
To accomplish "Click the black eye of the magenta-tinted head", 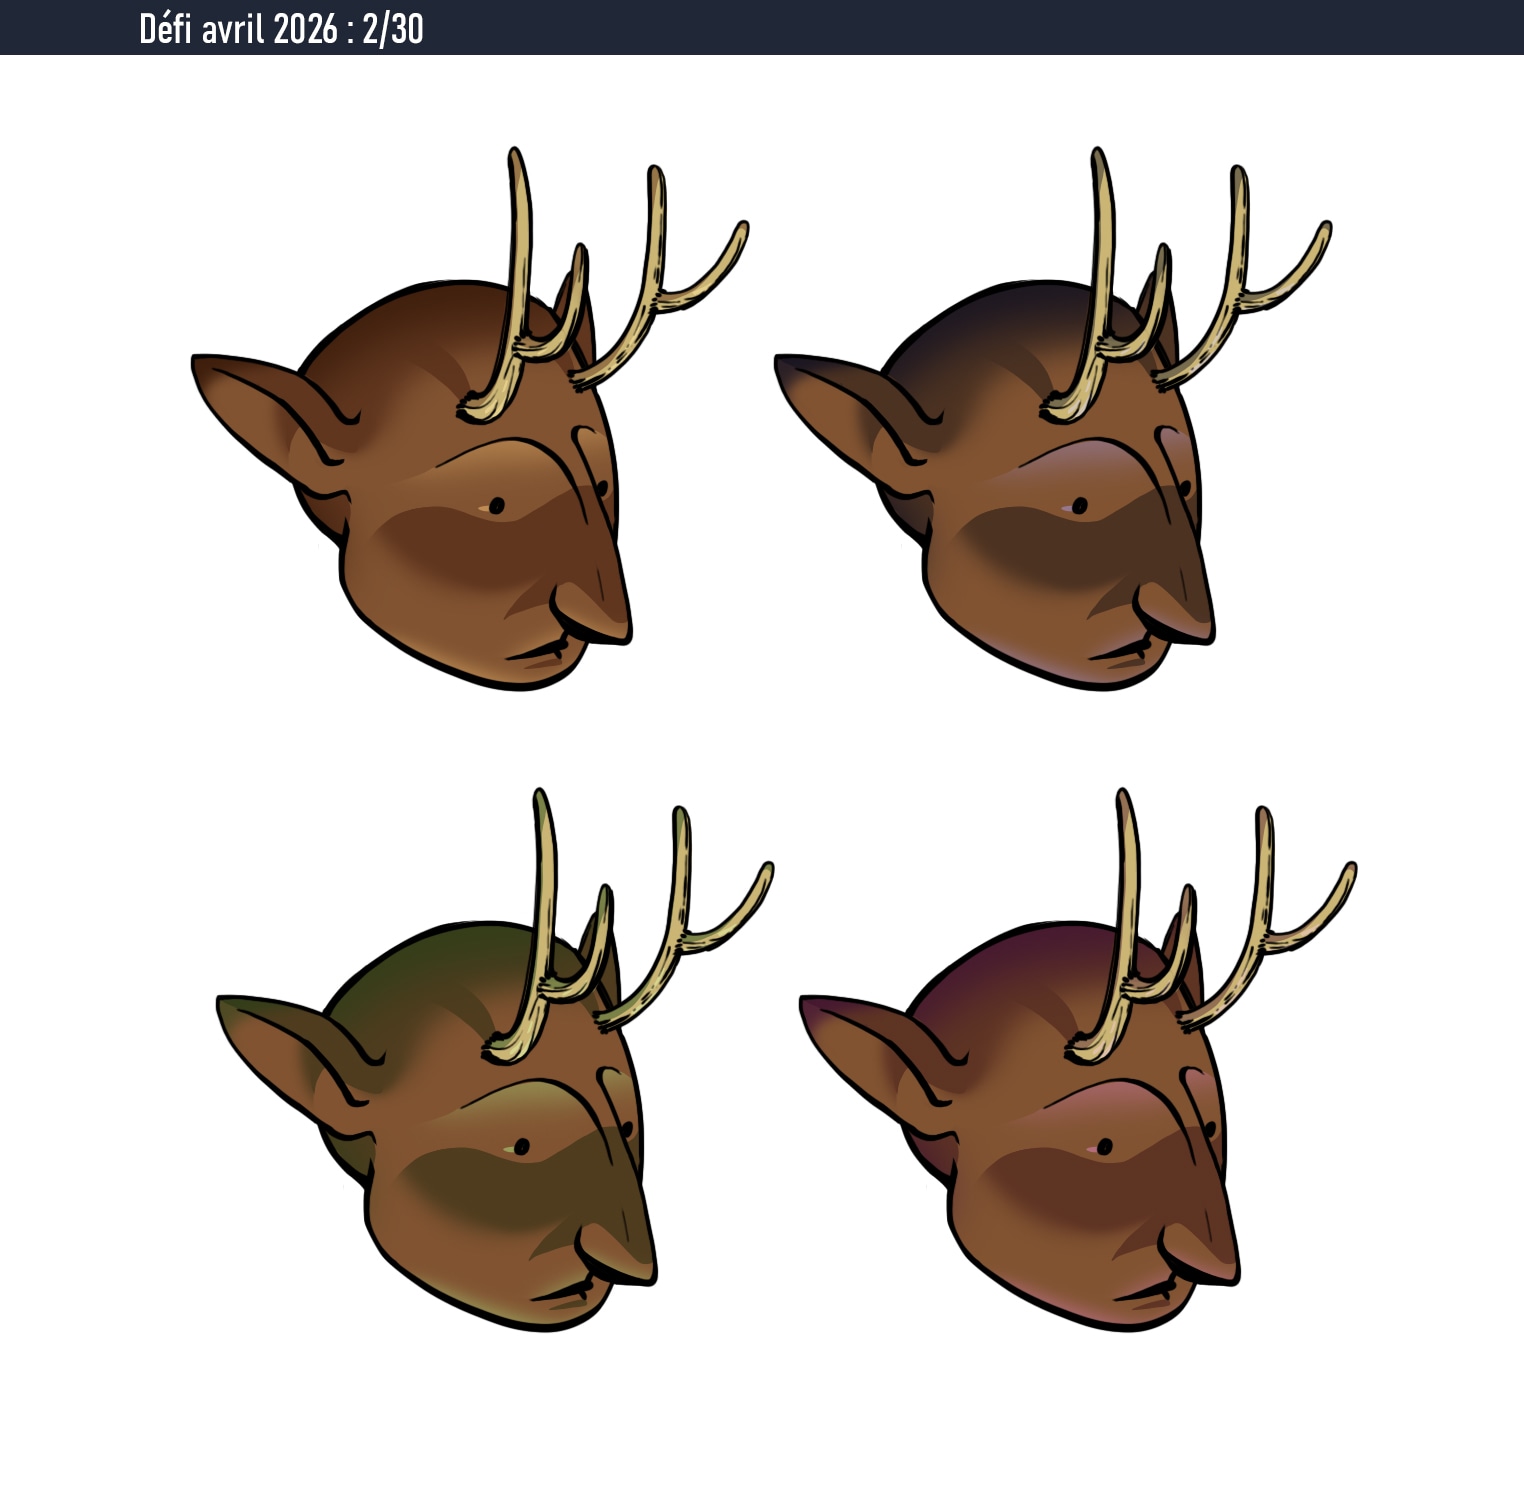I will click(x=1105, y=1146).
